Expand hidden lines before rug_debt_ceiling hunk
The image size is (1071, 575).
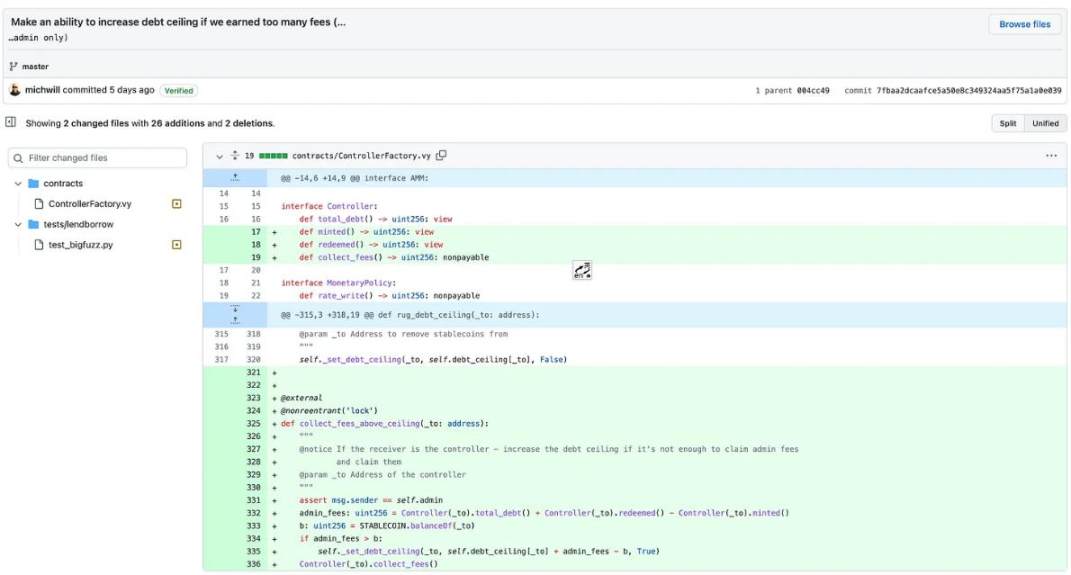[234, 315]
